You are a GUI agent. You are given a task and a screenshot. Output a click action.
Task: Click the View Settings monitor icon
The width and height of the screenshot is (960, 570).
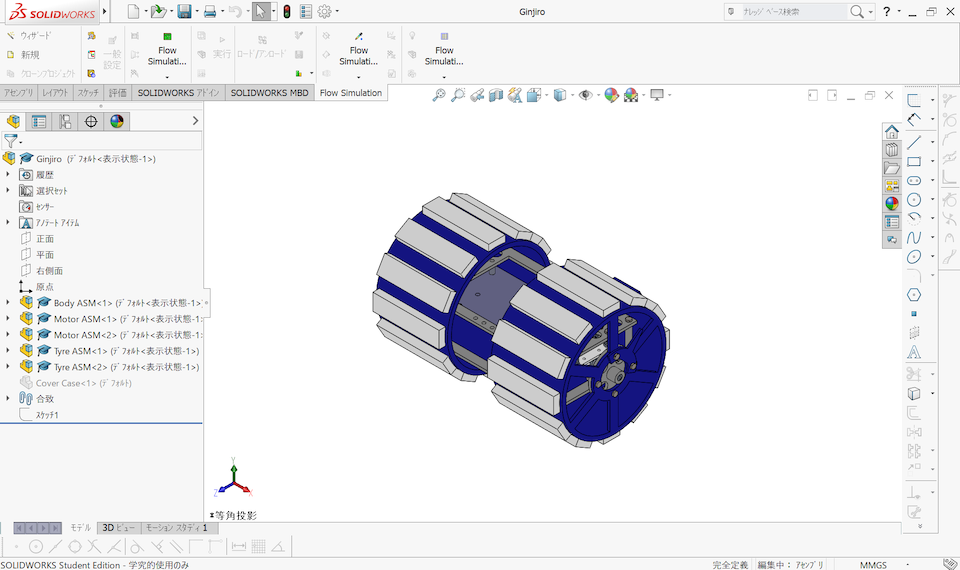[657, 95]
